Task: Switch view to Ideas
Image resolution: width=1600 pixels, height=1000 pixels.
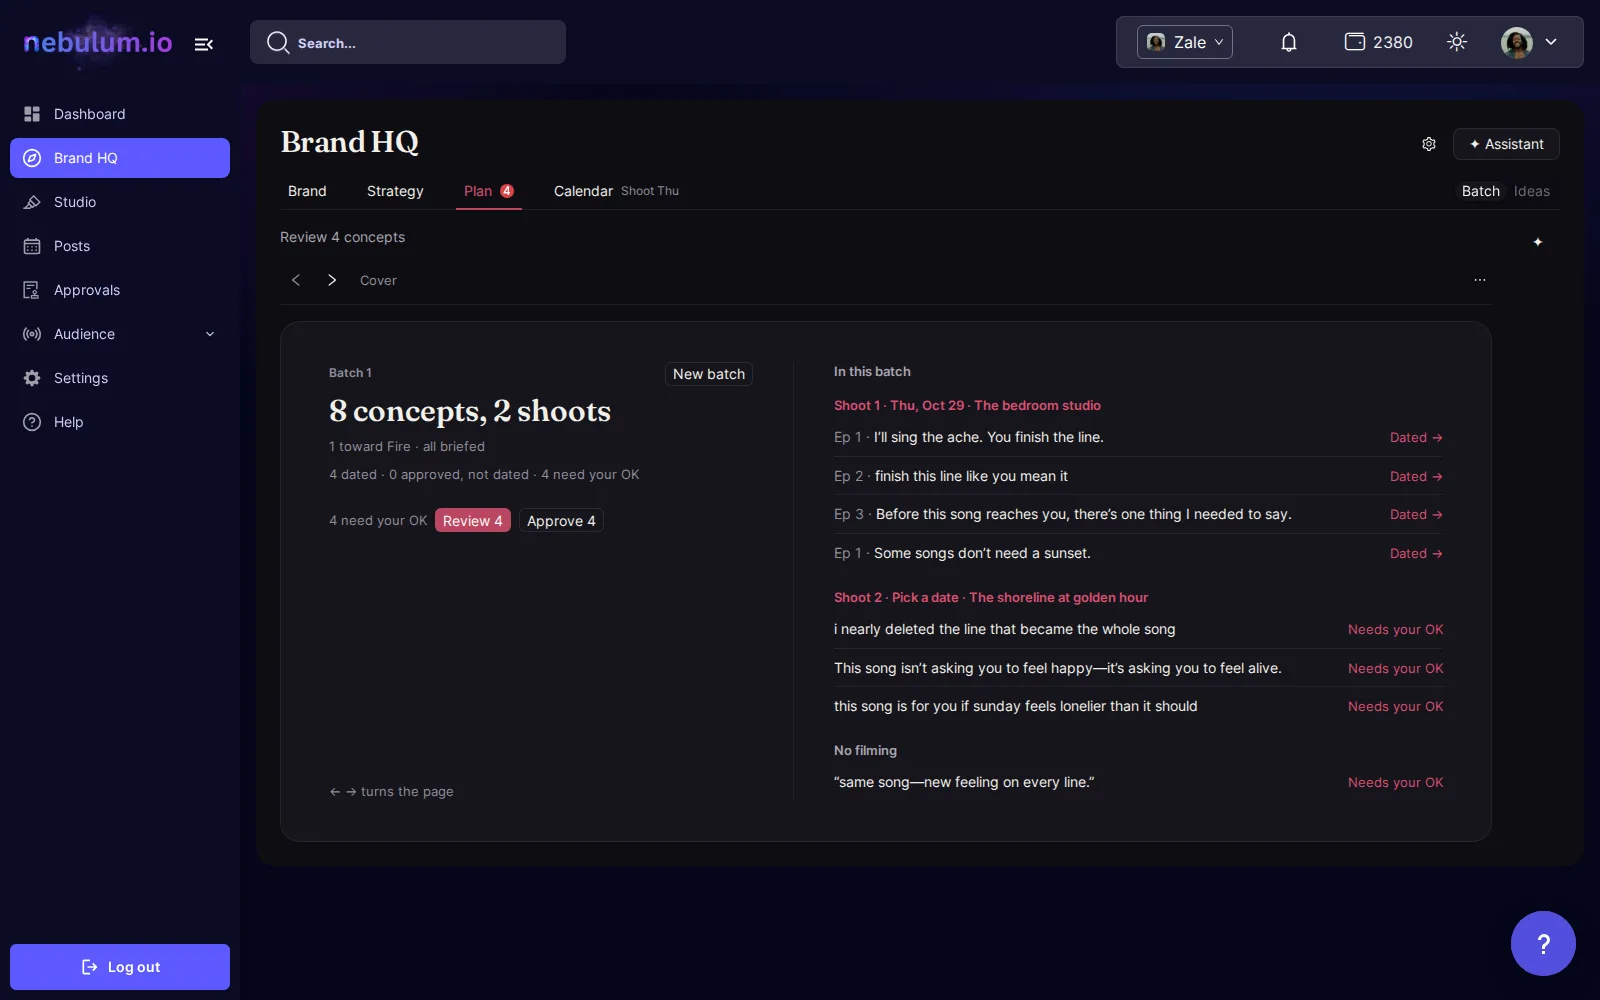Action: coord(1531,191)
